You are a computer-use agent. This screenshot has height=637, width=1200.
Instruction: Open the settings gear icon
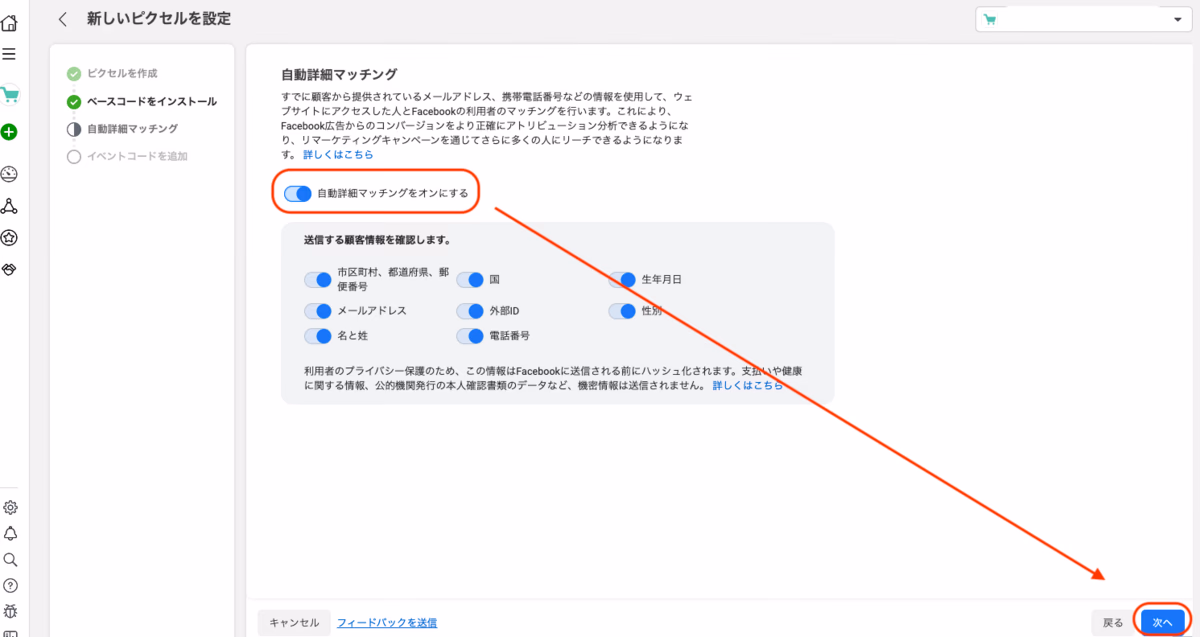[10, 508]
